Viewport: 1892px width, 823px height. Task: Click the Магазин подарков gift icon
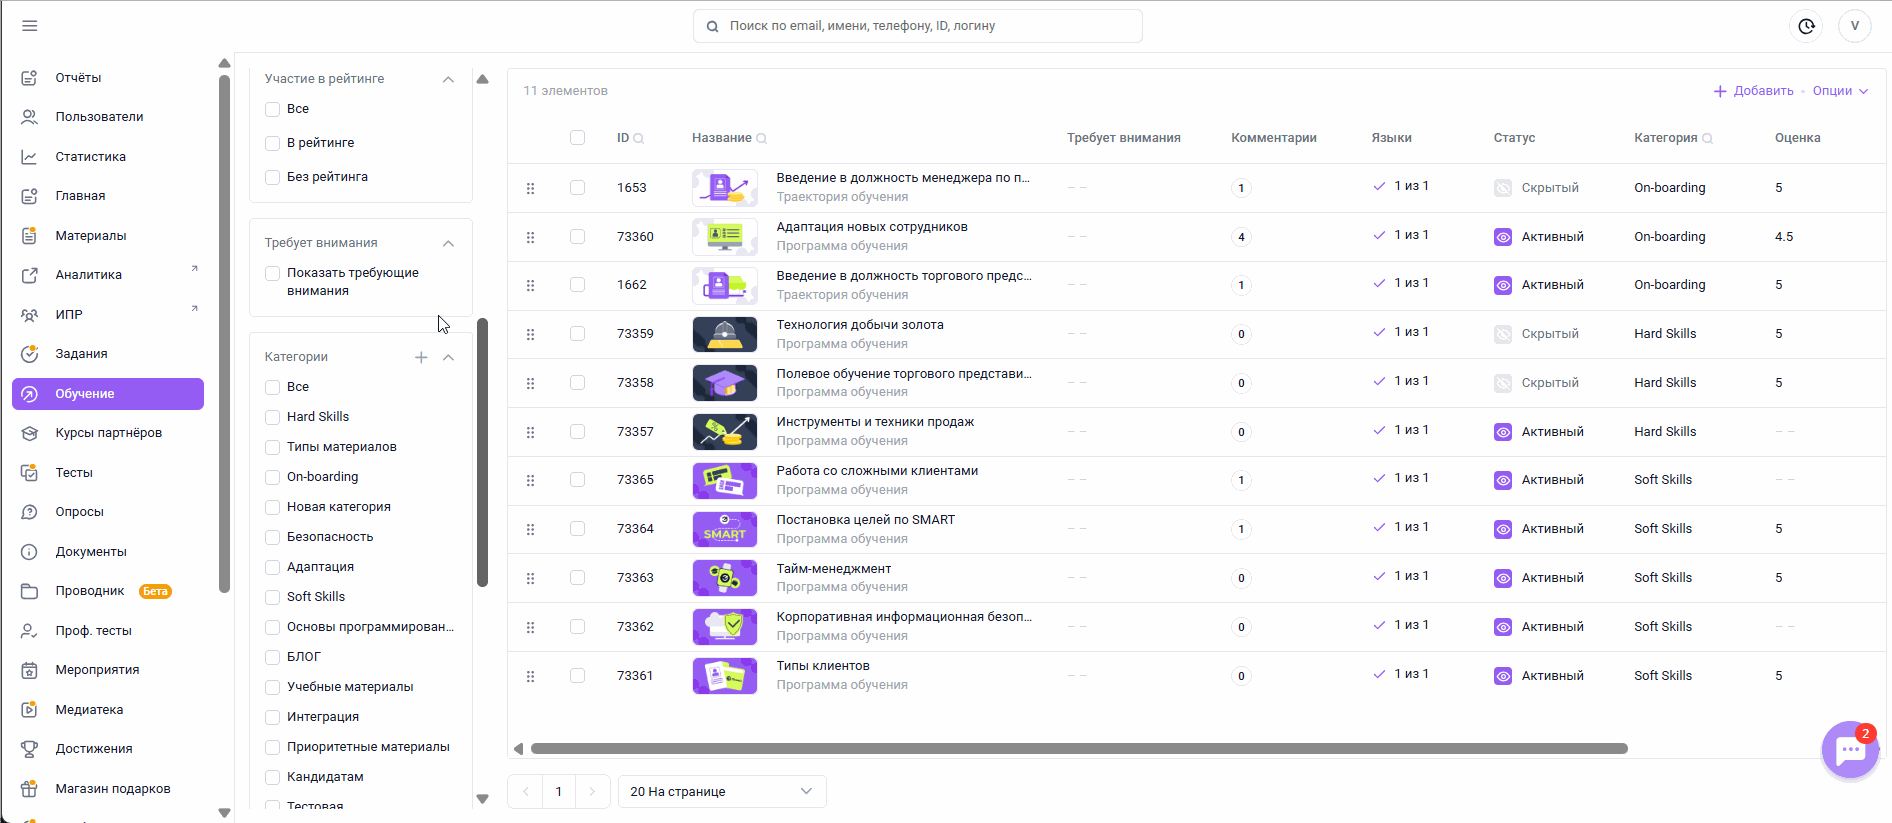point(30,789)
